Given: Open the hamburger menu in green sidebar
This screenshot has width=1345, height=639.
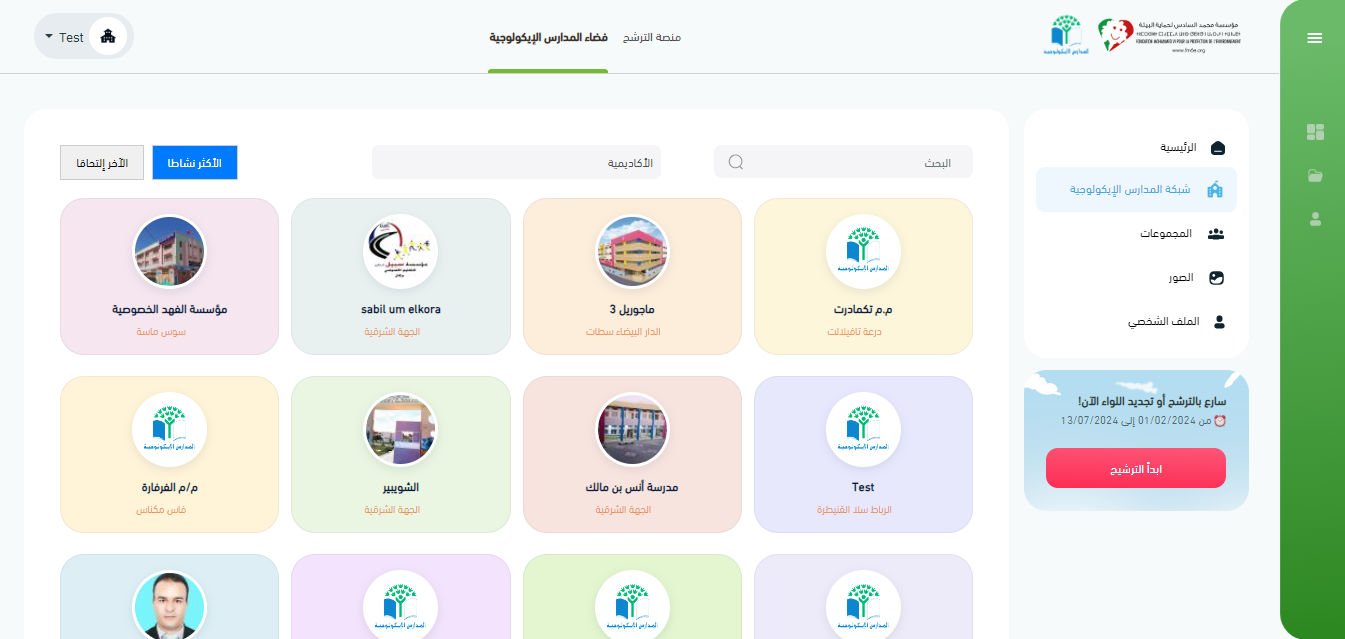Looking at the screenshot, I should click(x=1314, y=38).
